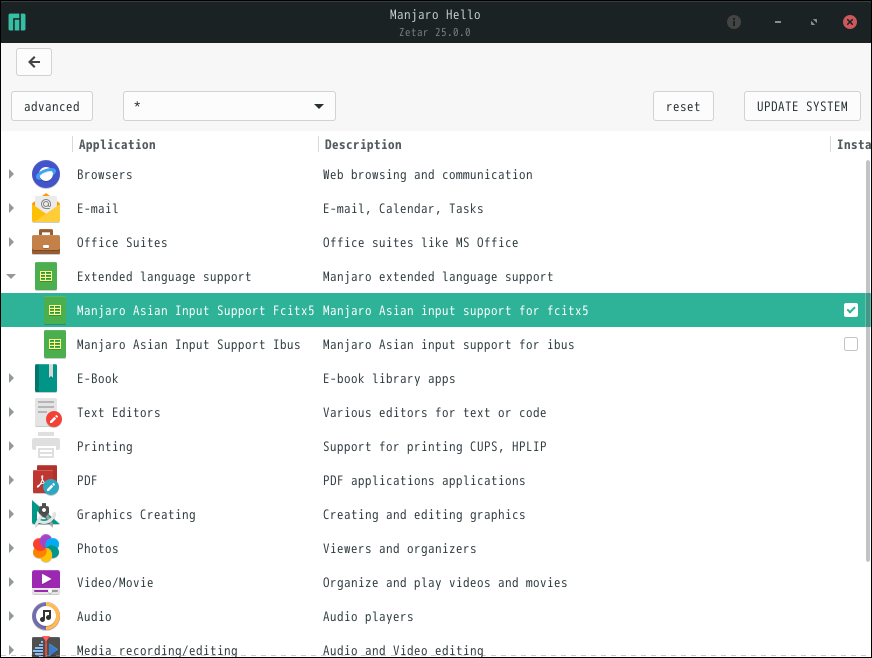Click the Ibus input support row icon
This screenshot has height=658, width=872.
pos(54,344)
